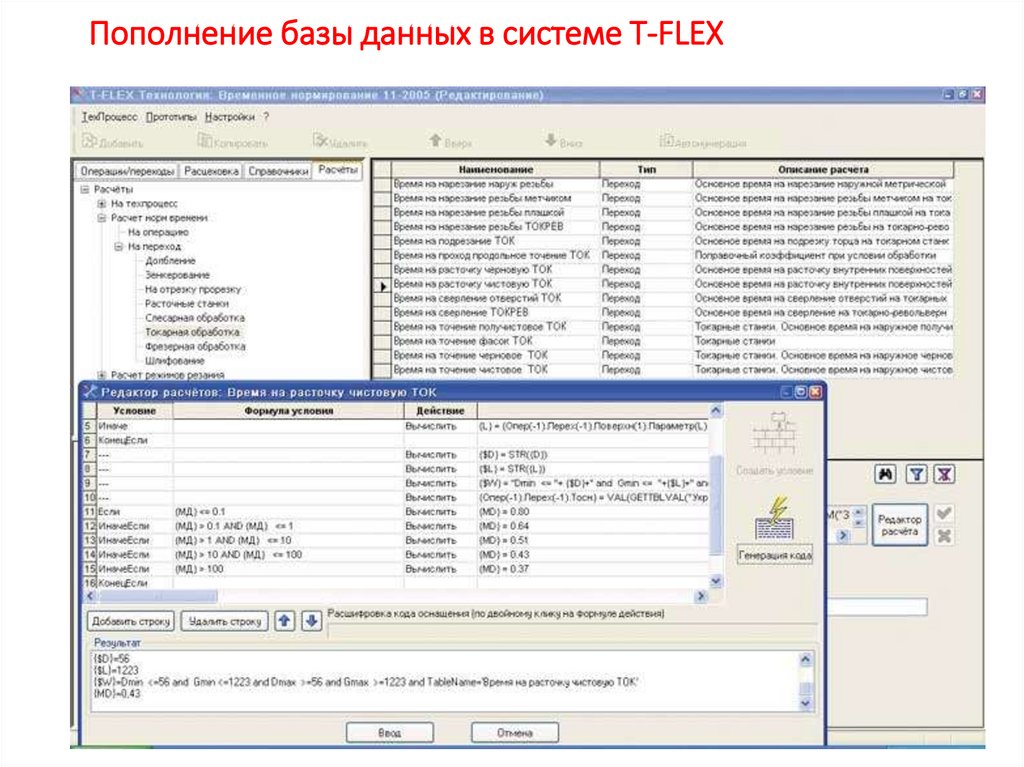Click inside the Результат text area
The image size is (1024, 767).
click(x=445, y=681)
